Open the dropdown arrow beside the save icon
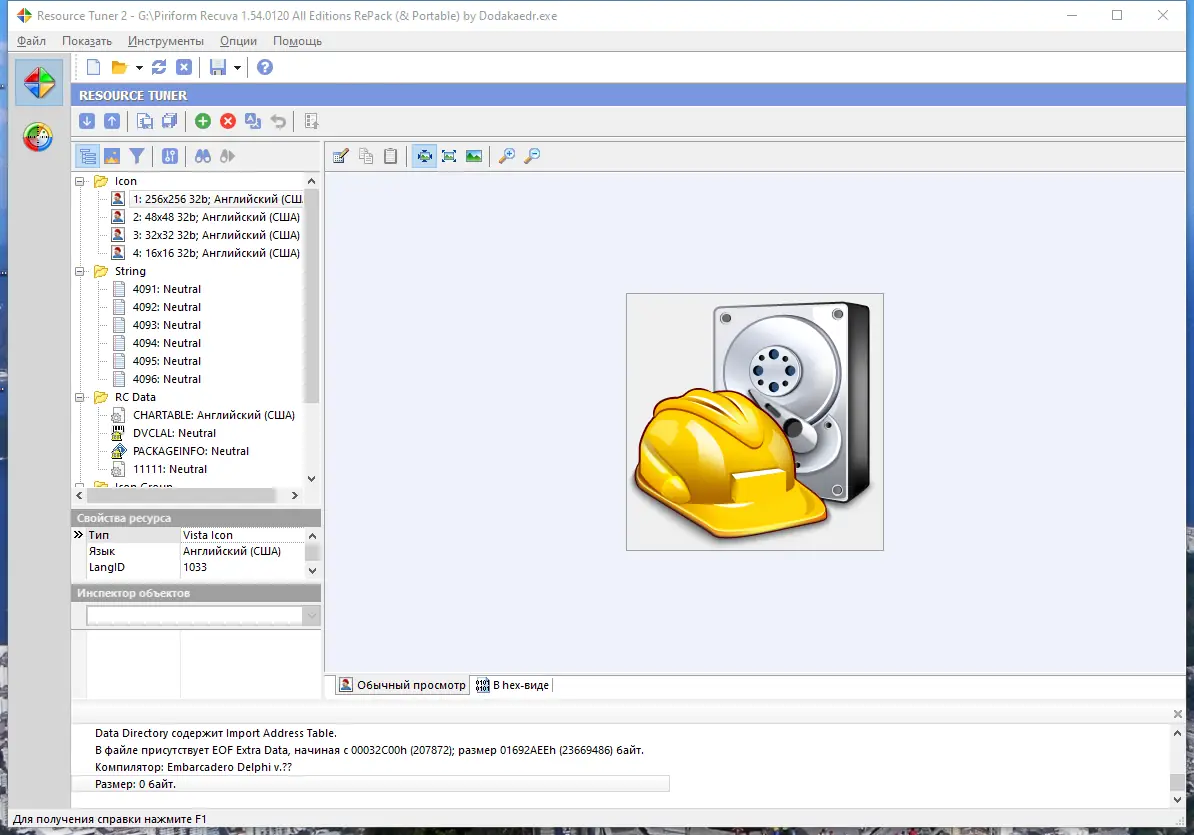Screen dimensions: 1194x835 237,68
